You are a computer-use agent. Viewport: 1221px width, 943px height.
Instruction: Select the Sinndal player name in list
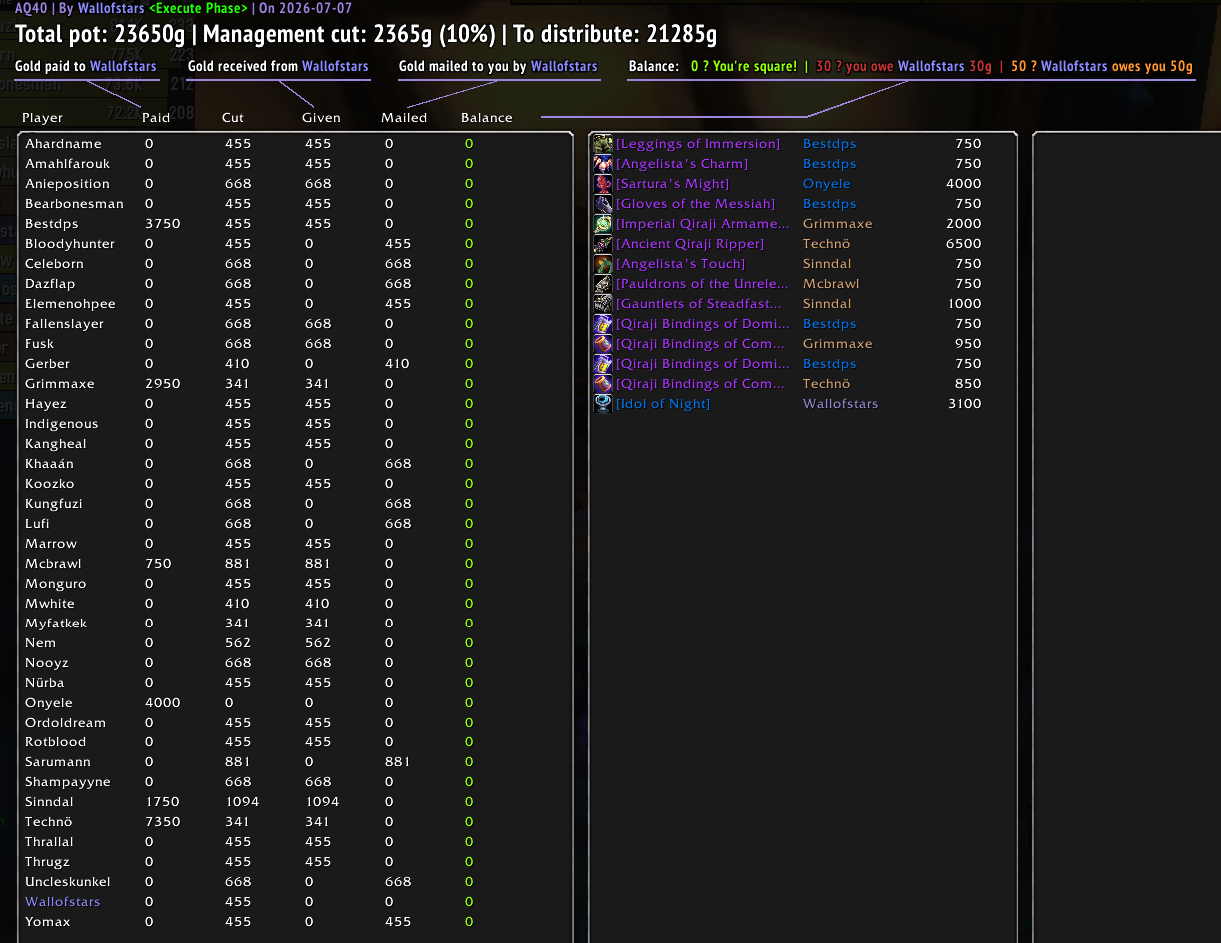[49, 802]
